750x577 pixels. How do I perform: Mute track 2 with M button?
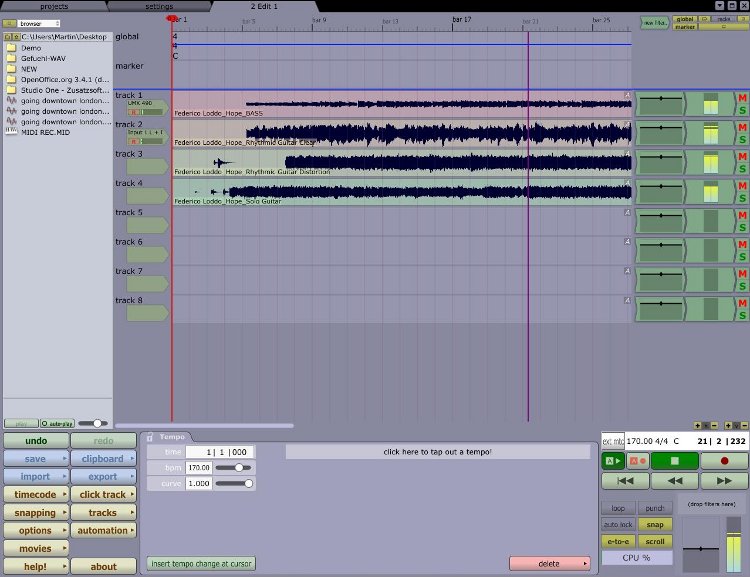click(x=742, y=127)
